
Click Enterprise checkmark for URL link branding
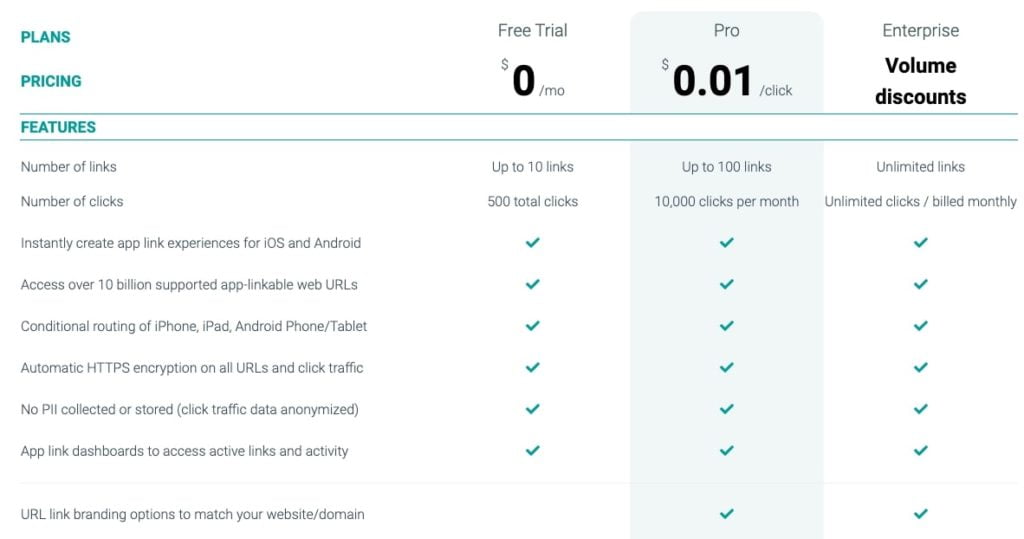pyautogui.click(x=920, y=514)
